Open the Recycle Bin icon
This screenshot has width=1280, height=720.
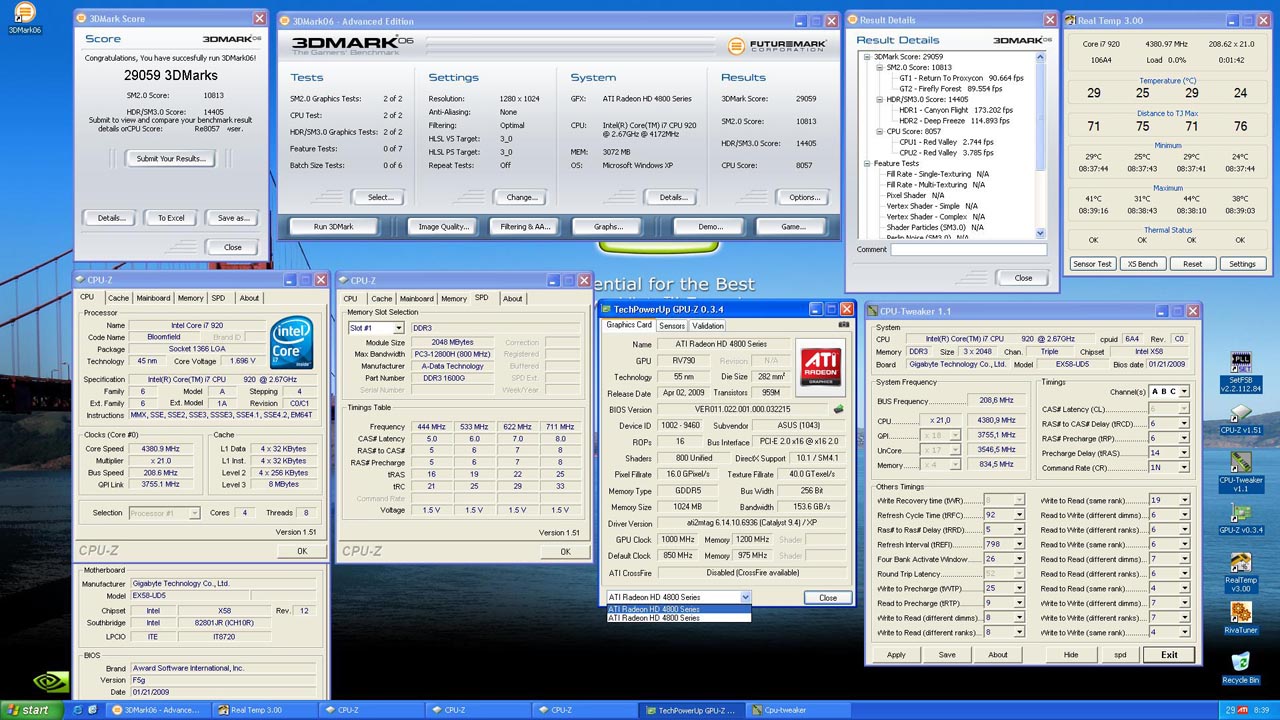(x=1240, y=667)
